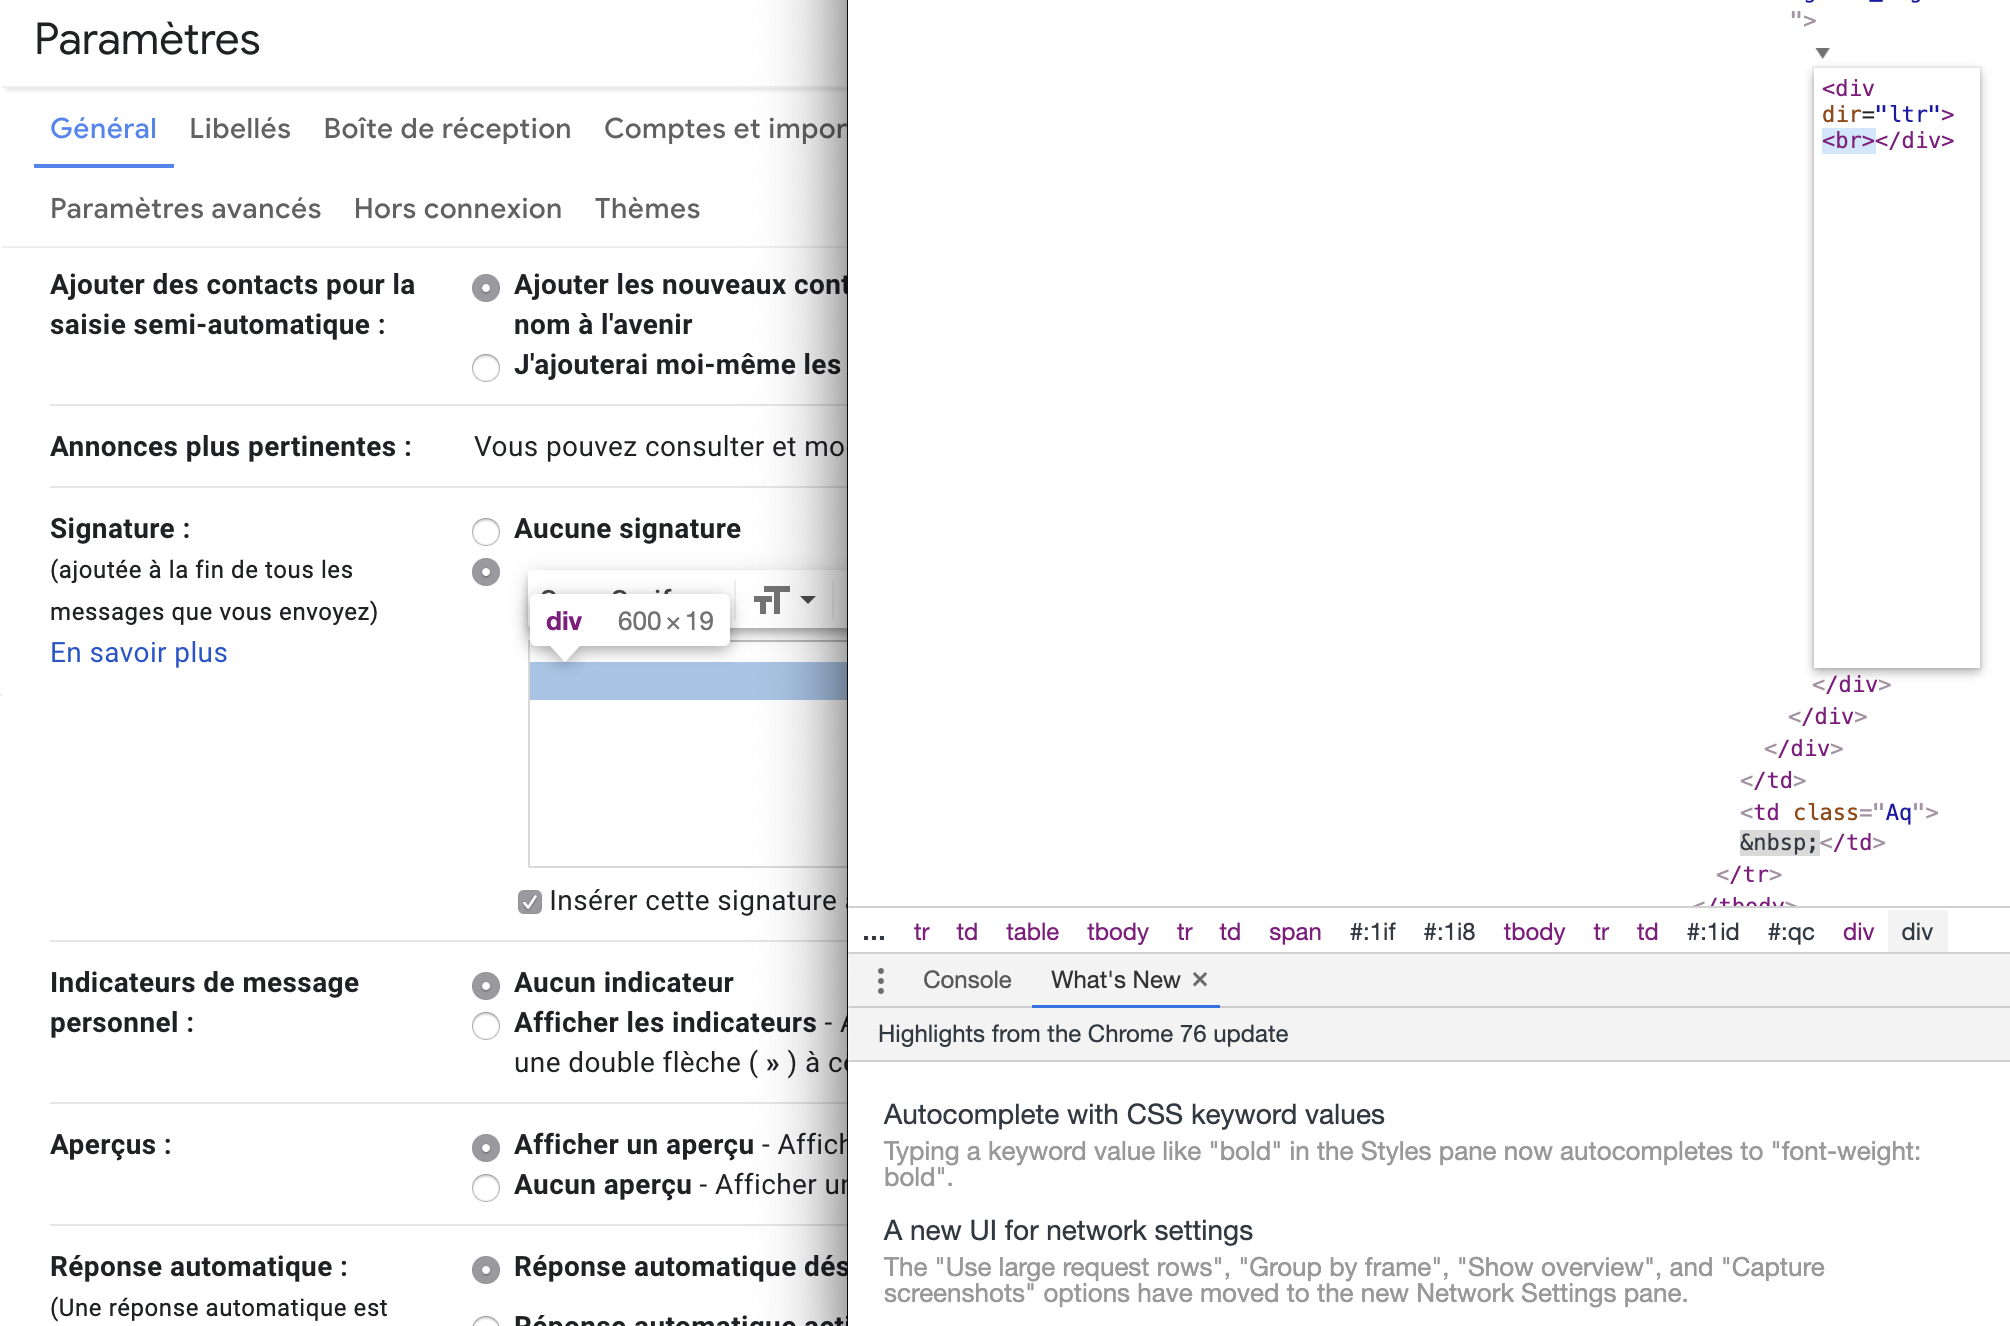The width and height of the screenshot is (2010, 1326).
Task: Select 'table' in the DOM breadcrumb
Action: pyautogui.click(x=1032, y=932)
